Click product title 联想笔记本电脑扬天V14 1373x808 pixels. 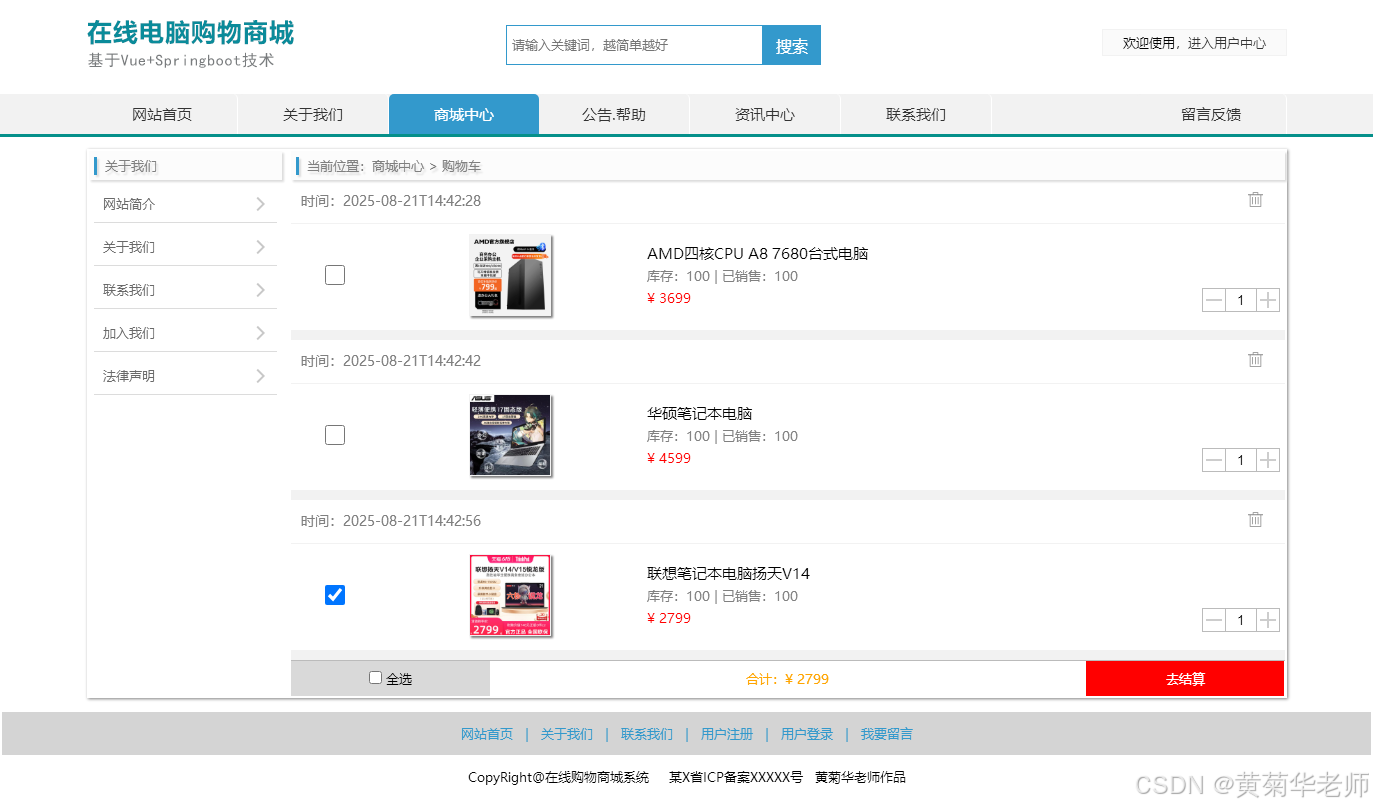click(x=729, y=574)
